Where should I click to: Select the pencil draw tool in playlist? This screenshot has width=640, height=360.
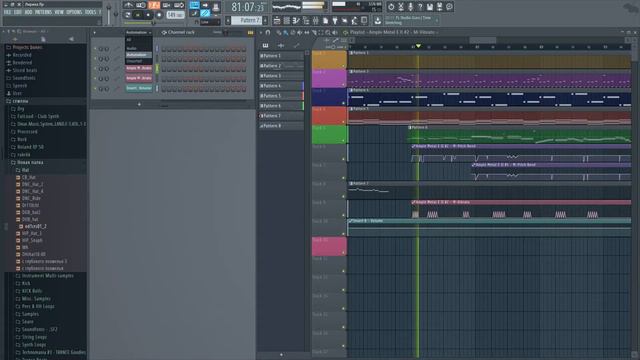[279, 32]
